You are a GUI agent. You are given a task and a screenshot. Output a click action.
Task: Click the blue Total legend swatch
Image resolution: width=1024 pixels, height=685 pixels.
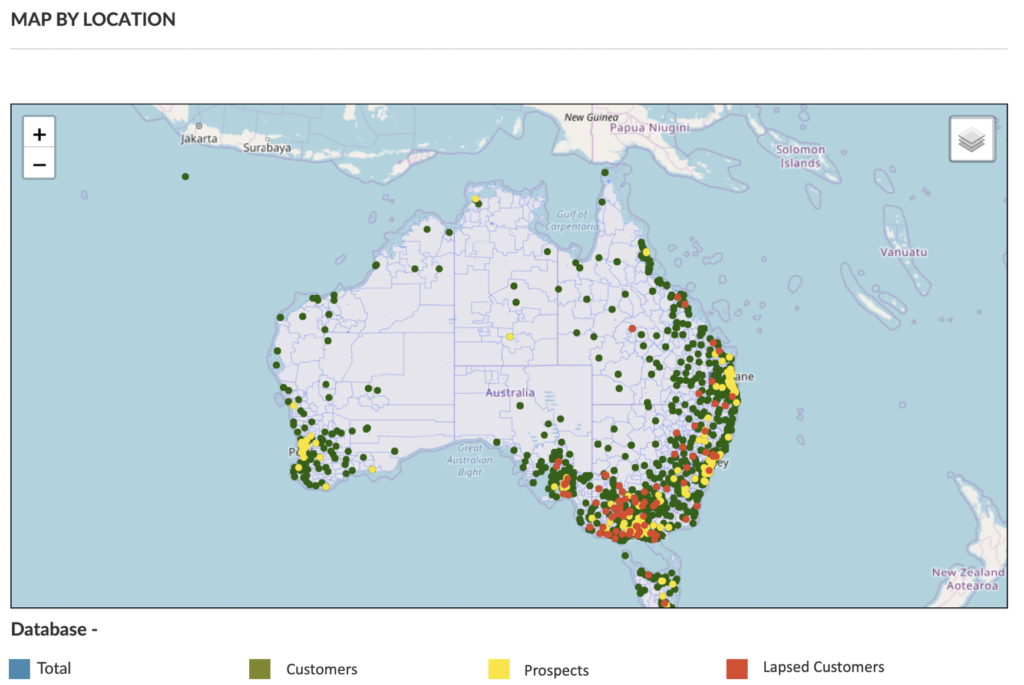[19, 669]
